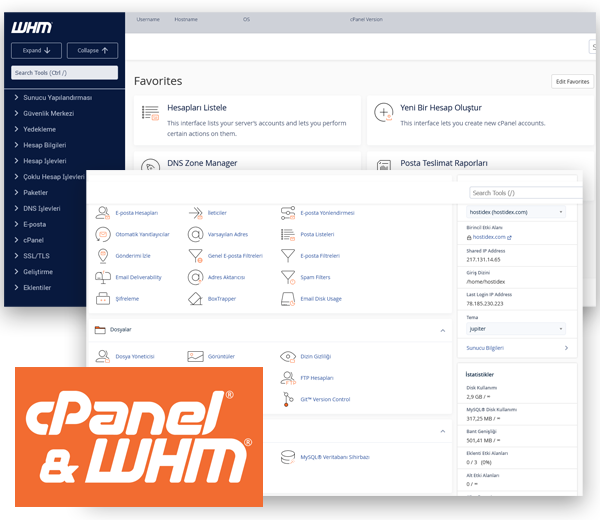Expand the Sunucu Yapılandırması sidebar section
Viewport: 600px width, 520px height.
coord(18,98)
